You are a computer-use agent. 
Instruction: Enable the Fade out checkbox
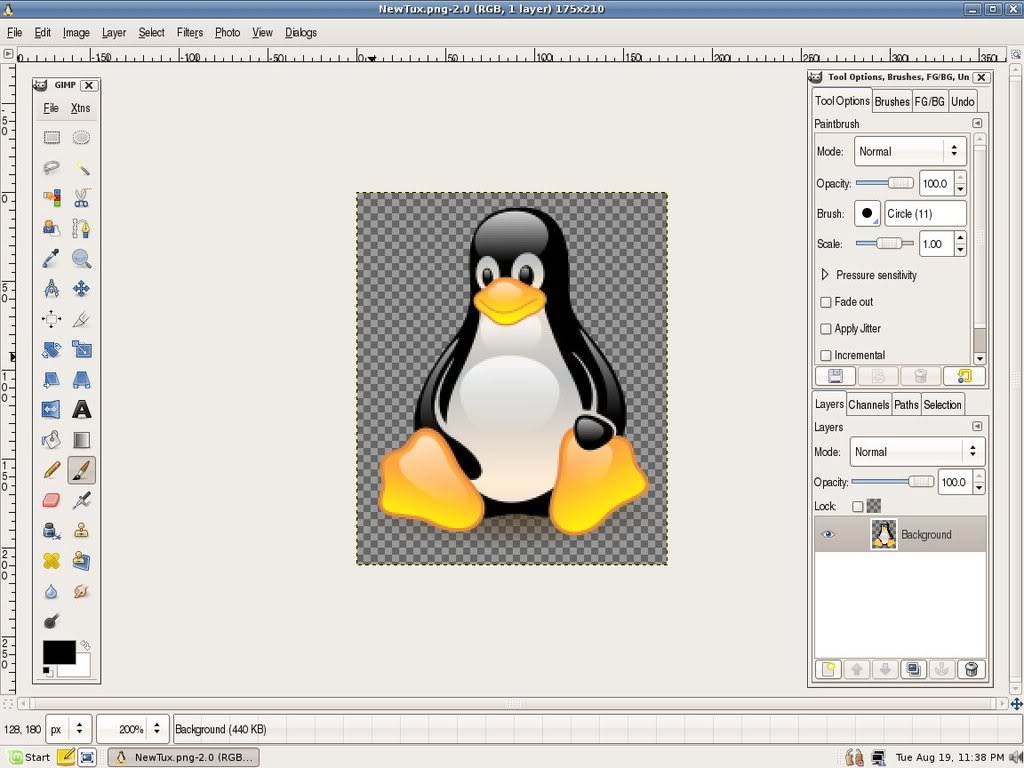pos(825,302)
